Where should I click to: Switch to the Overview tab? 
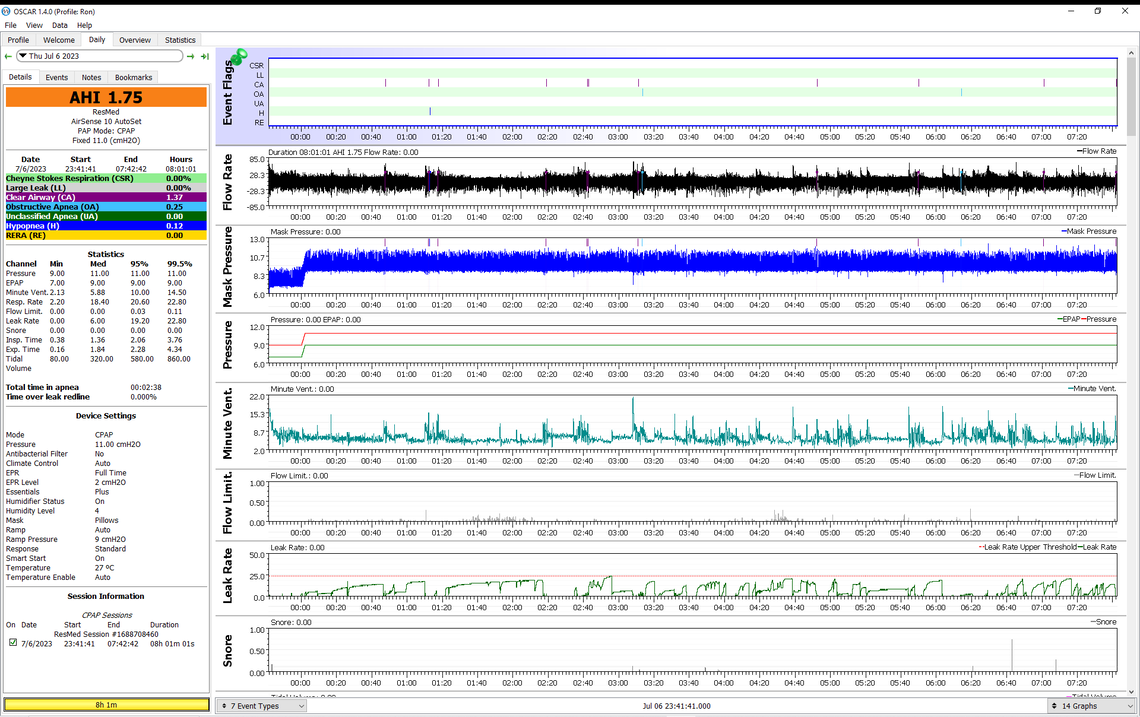pyautogui.click(x=135, y=40)
